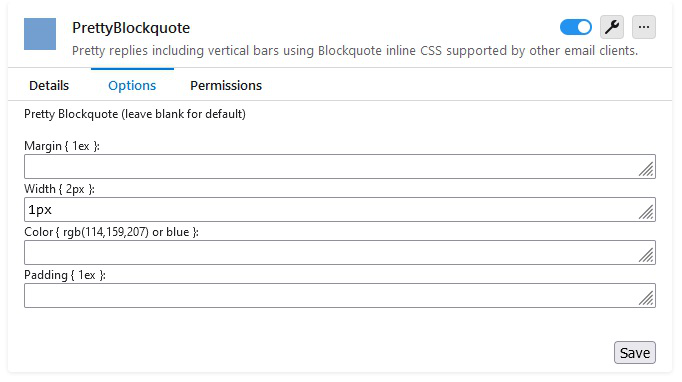Click the Color field resize grip
Image resolution: width=682 pixels, height=382 pixels.
point(646,255)
